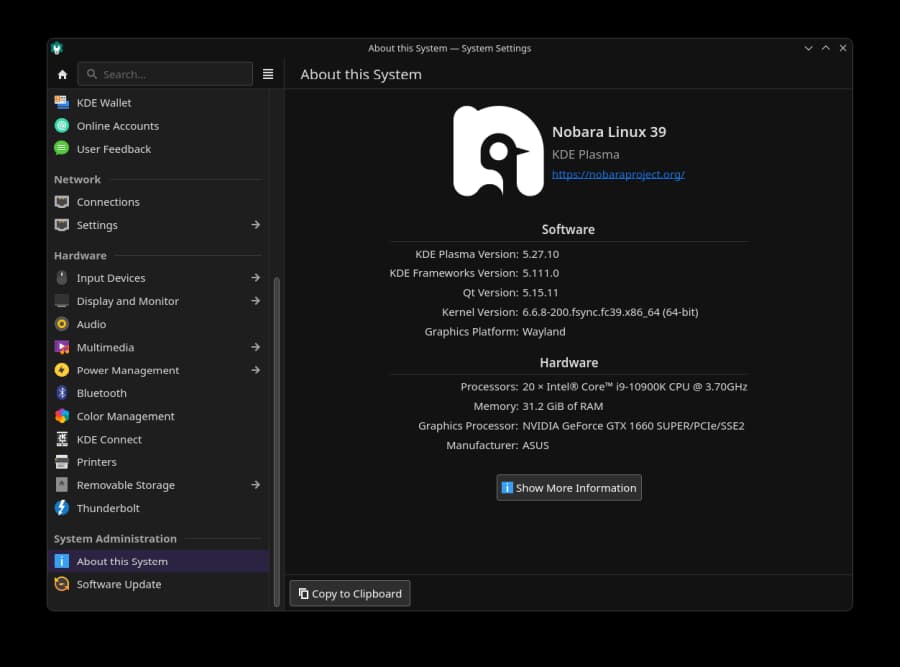Click the Power Management icon
The image size is (900, 667).
coord(62,370)
